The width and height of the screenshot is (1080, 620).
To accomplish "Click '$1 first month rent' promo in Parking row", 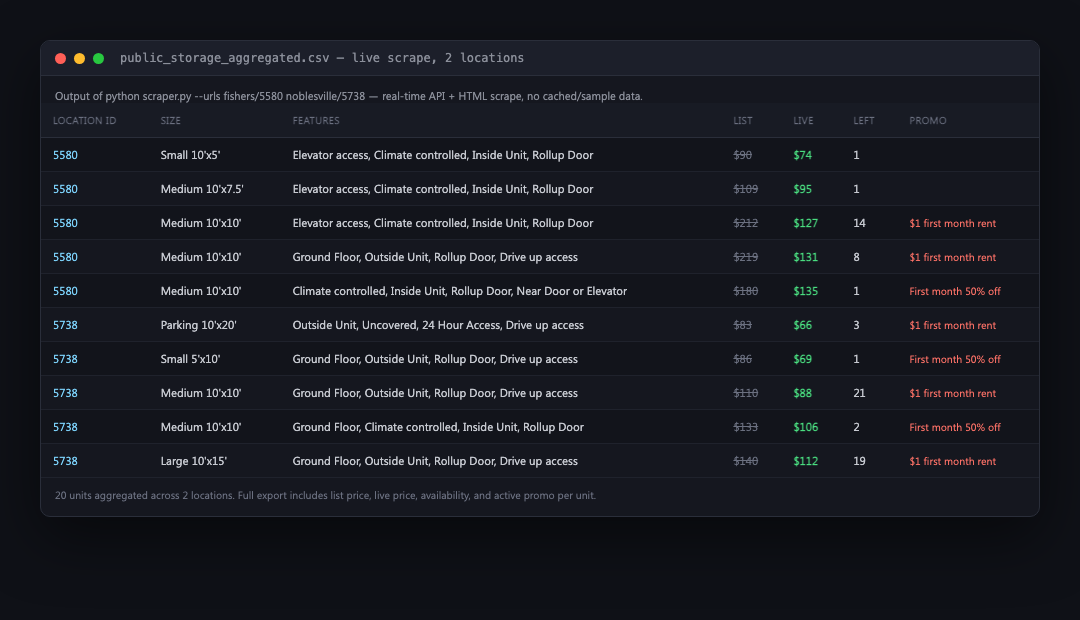I will click(x=953, y=325).
